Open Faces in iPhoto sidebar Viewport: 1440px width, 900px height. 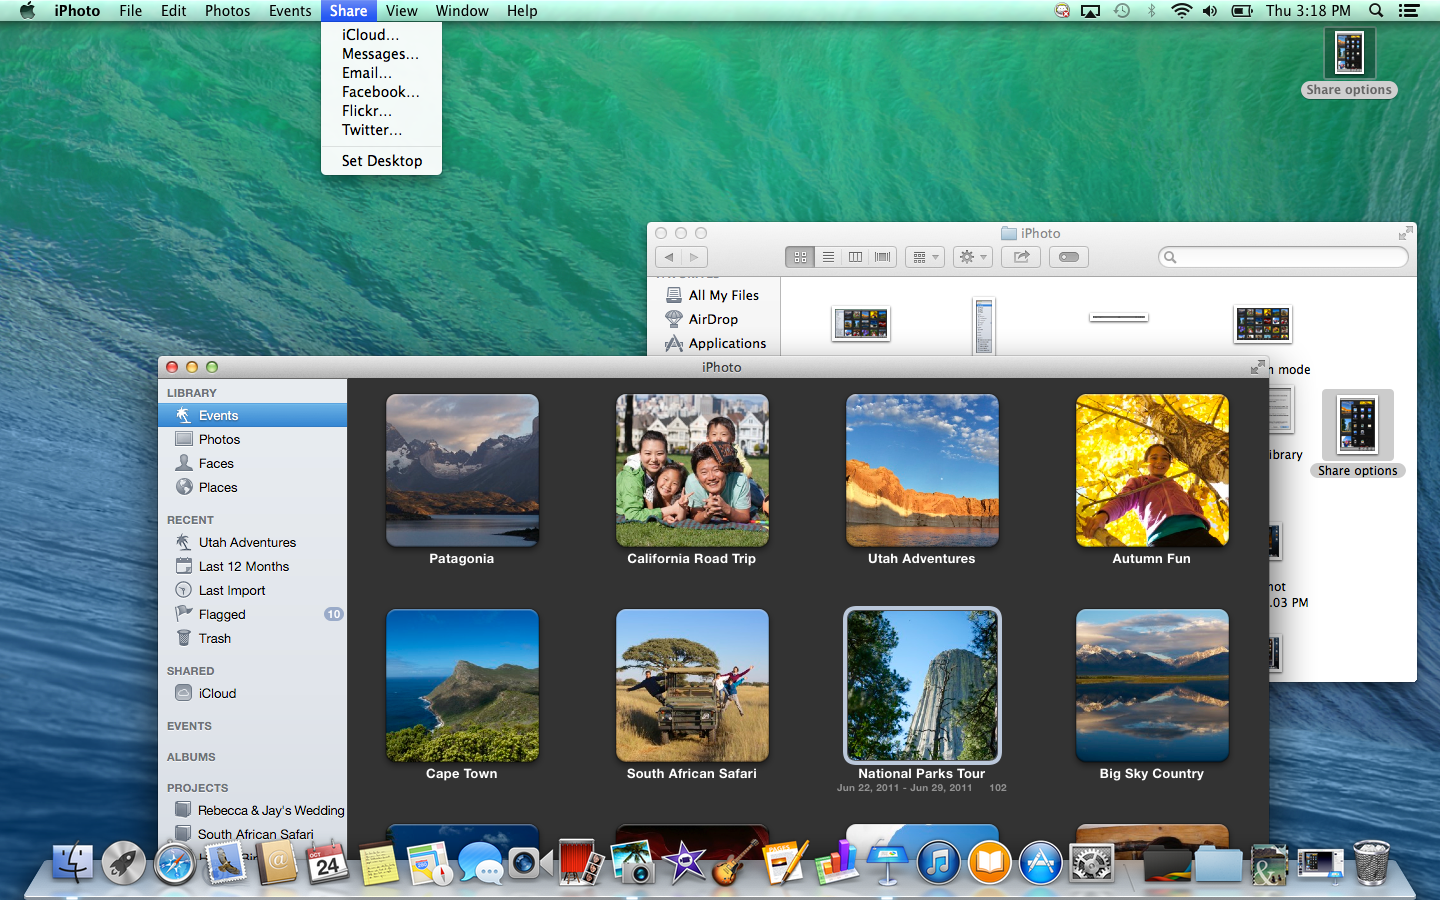253,463
